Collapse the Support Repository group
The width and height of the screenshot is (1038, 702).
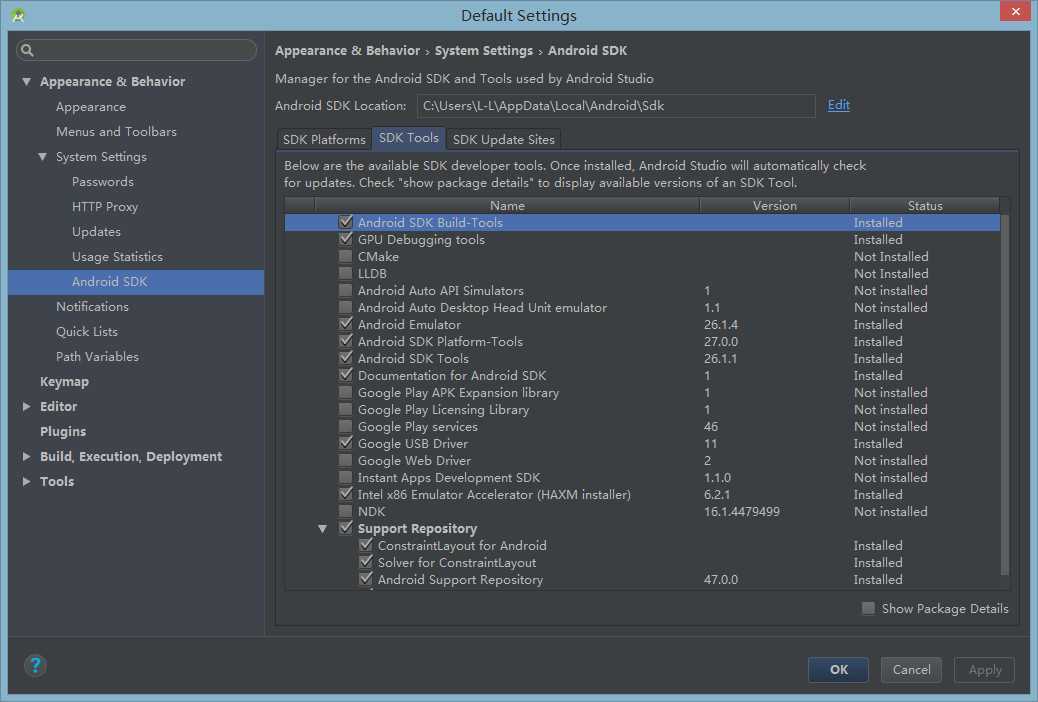coord(323,529)
